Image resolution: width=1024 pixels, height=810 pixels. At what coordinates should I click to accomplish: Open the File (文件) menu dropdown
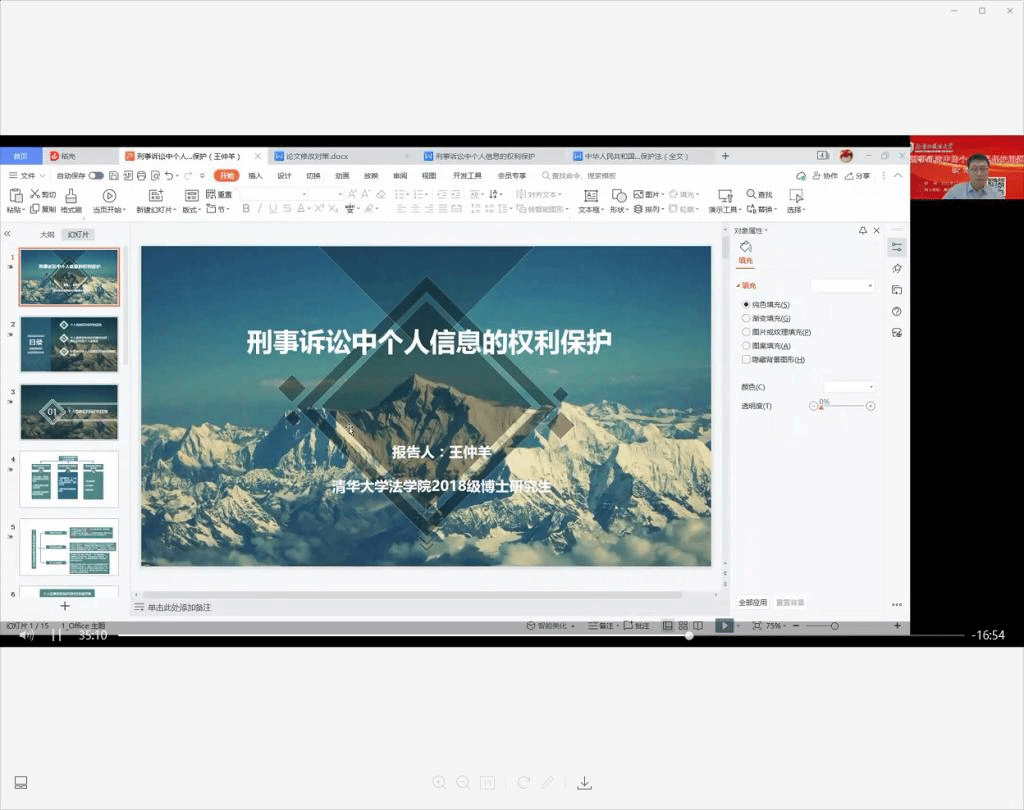pos(27,176)
